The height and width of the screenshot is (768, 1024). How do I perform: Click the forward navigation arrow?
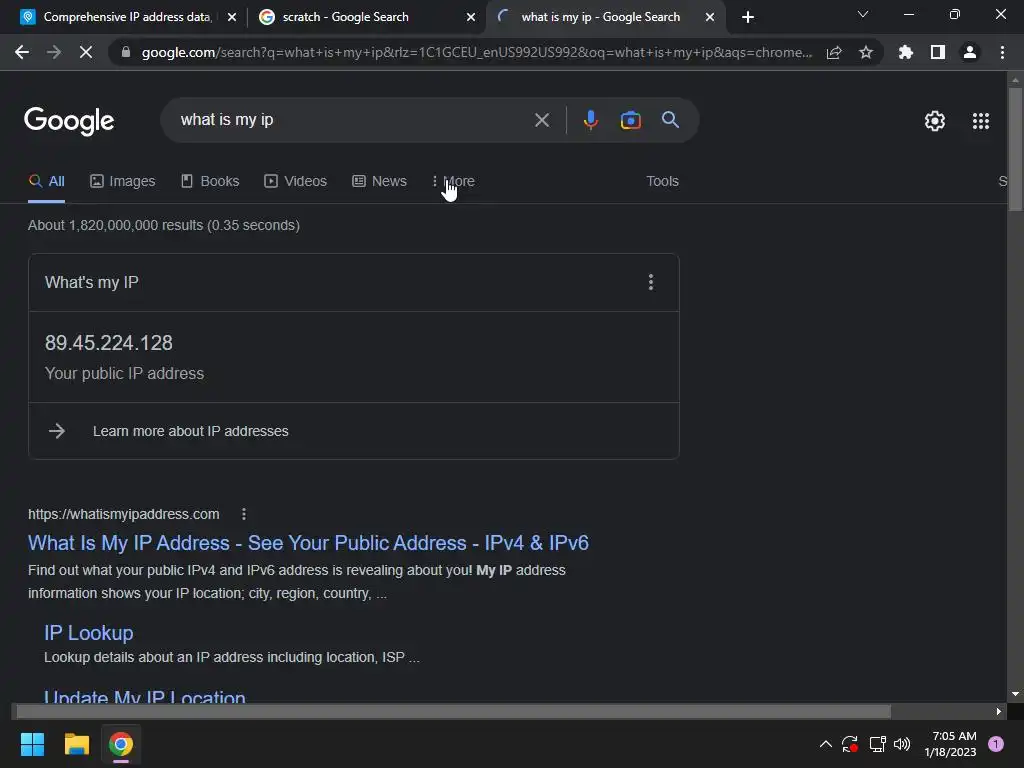click(x=54, y=52)
